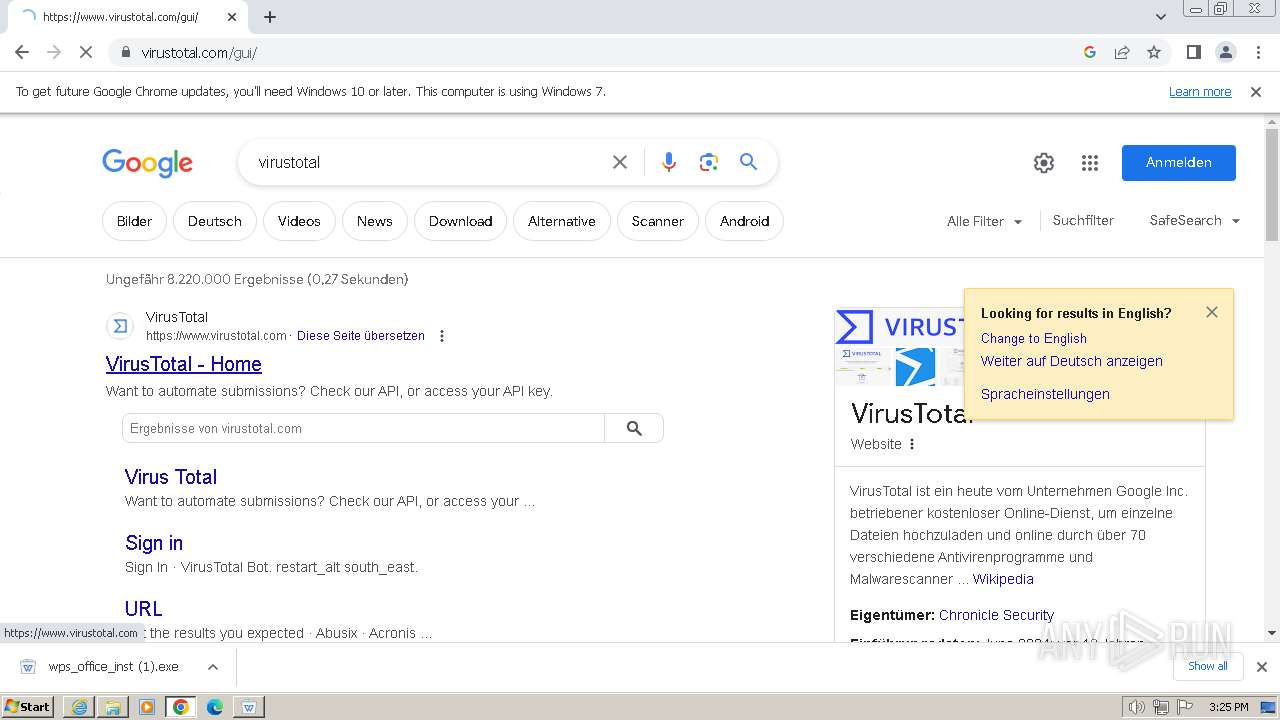The height and width of the screenshot is (720, 1280).
Task: Open the Sign in sitelink
Action: pos(154,543)
